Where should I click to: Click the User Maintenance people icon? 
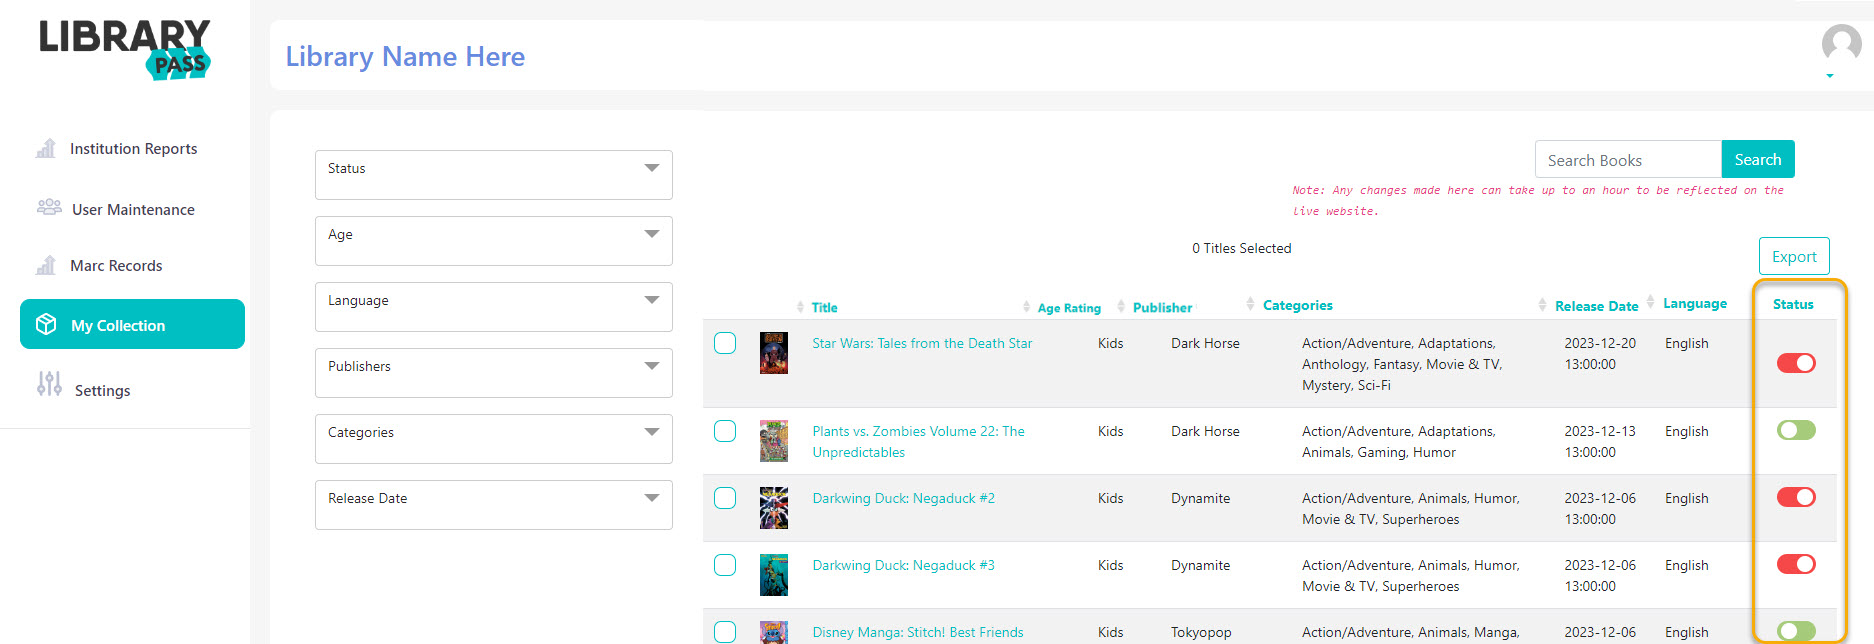tap(49, 207)
